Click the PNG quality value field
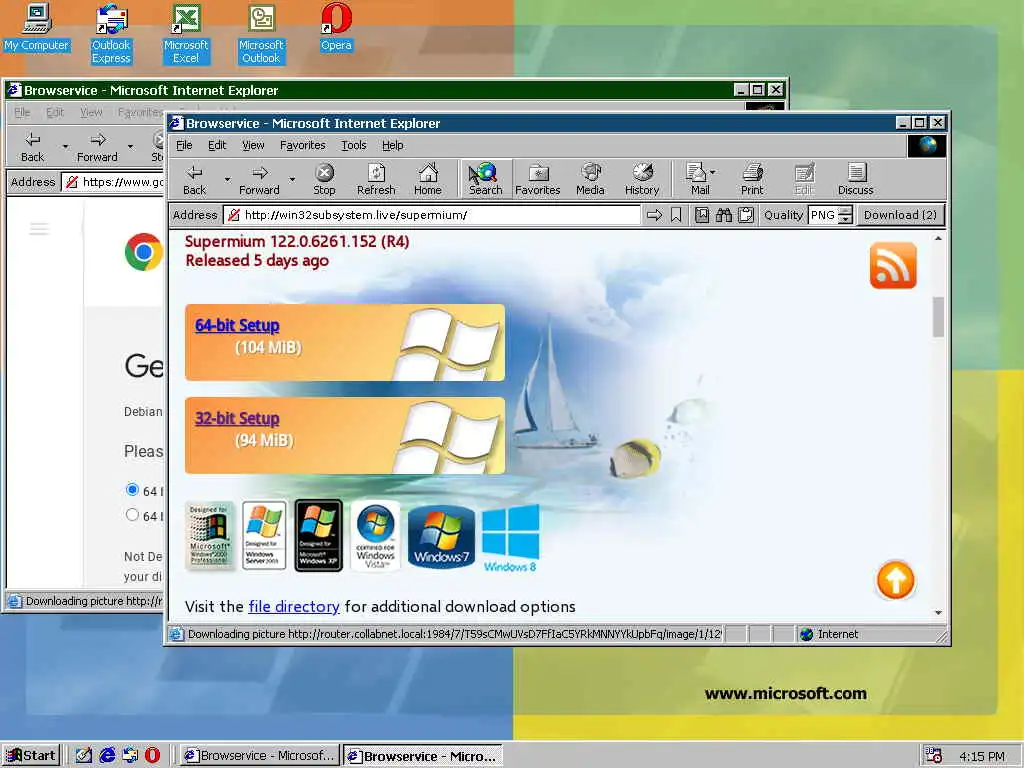Viewport: 1024px width, 768px height. tap(823, 215)
